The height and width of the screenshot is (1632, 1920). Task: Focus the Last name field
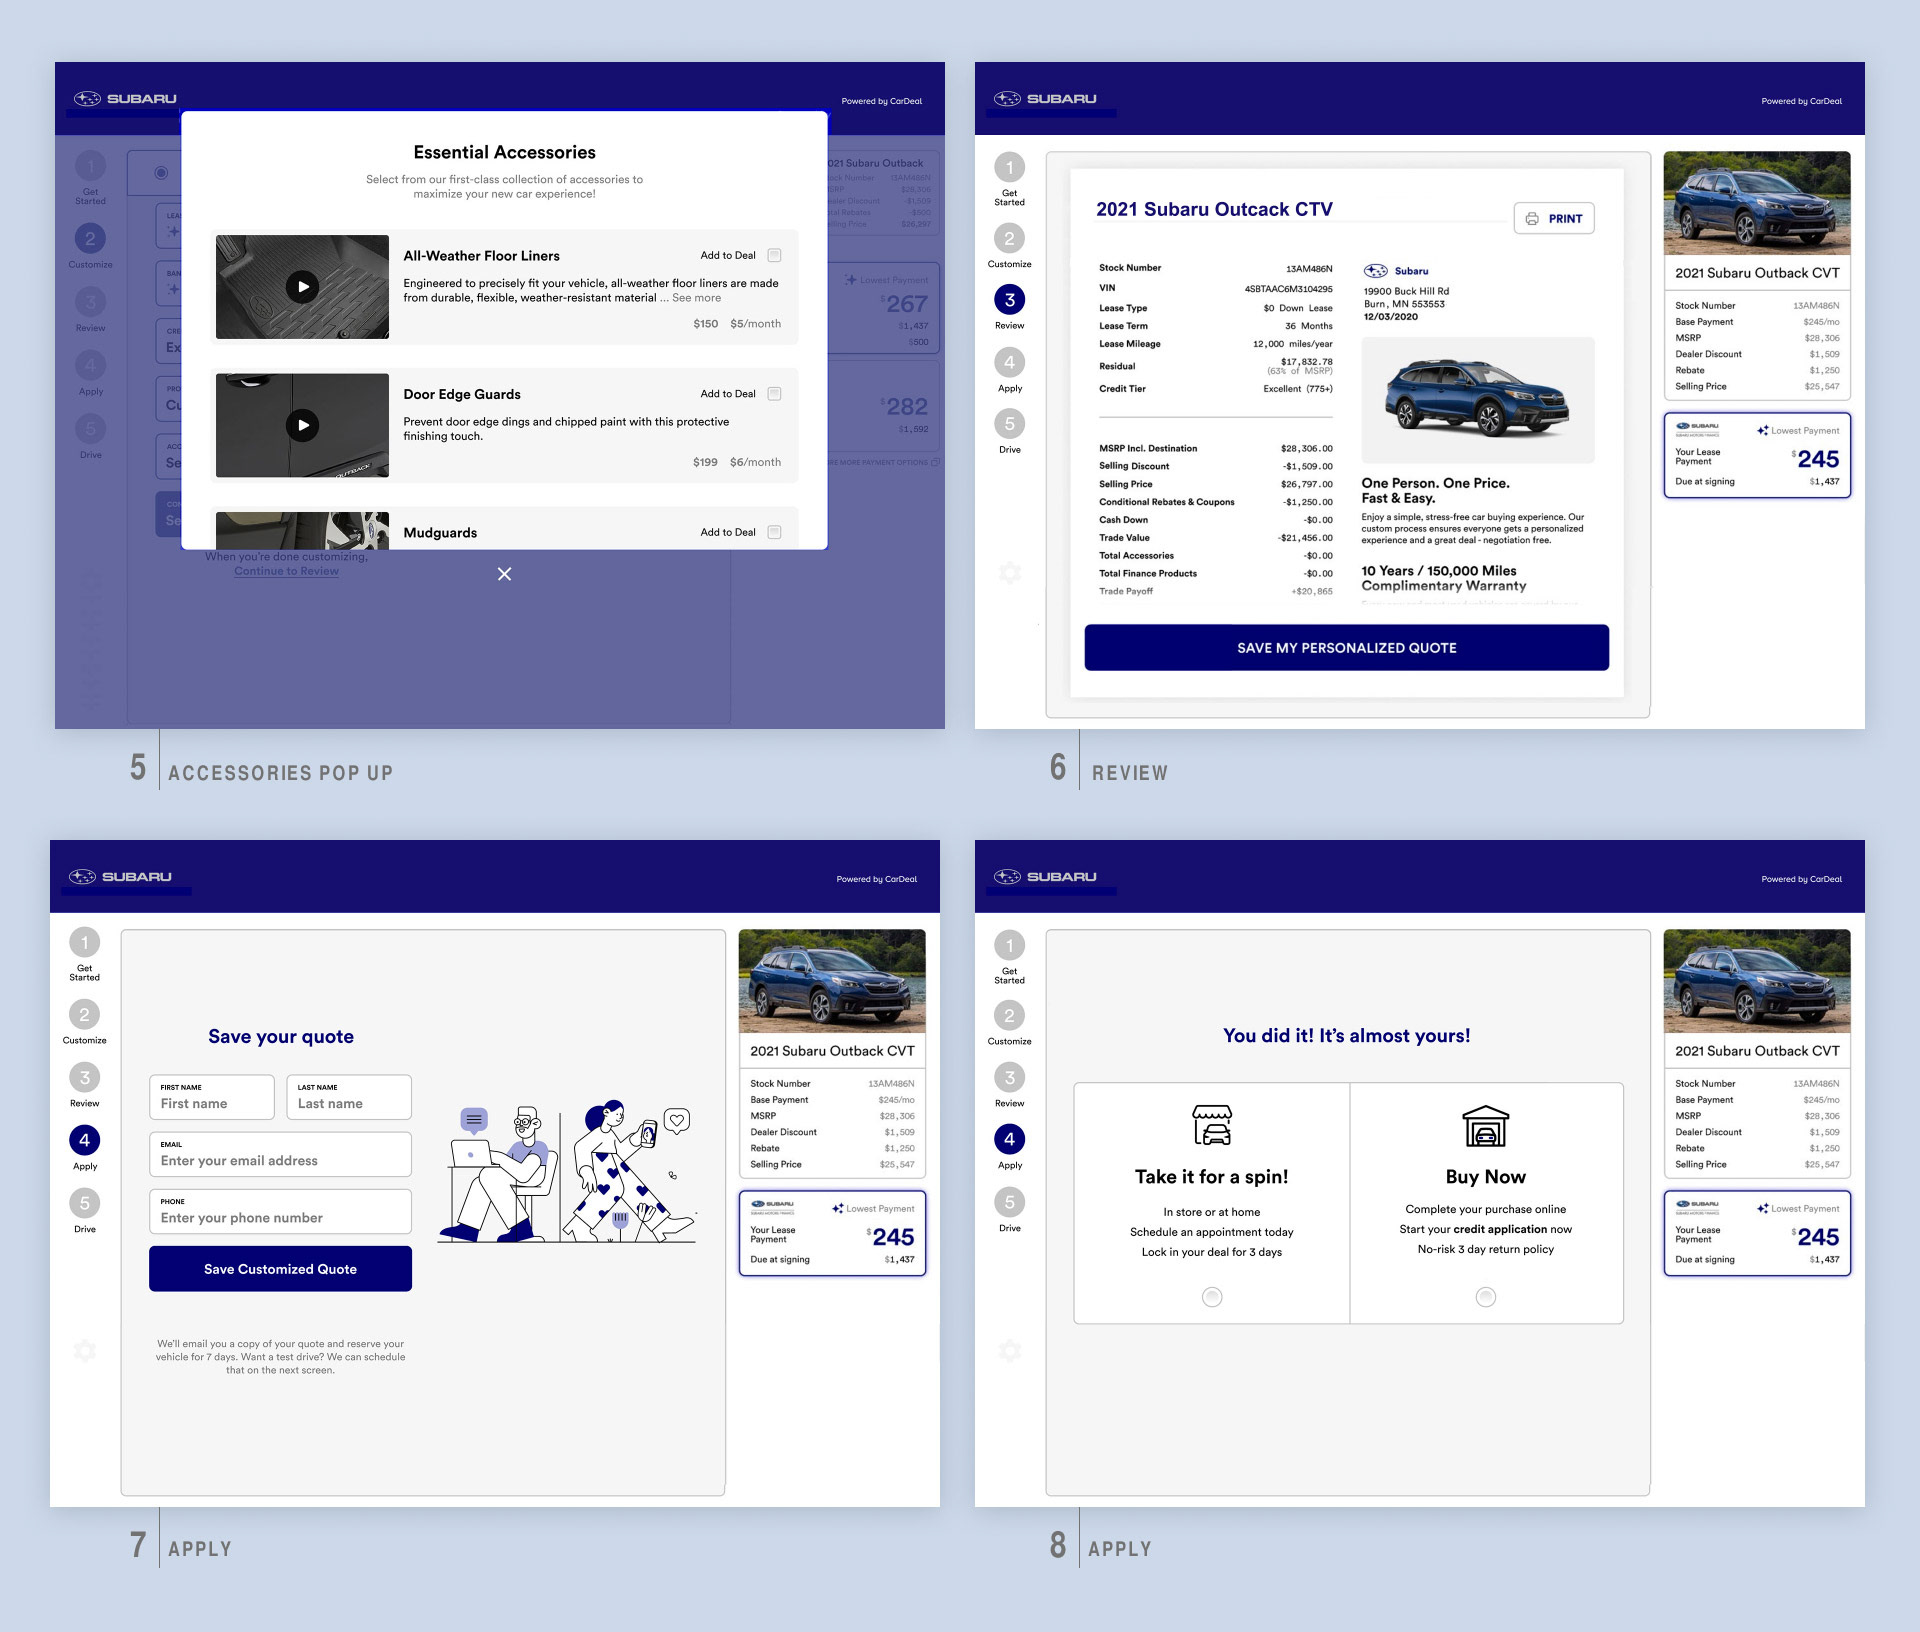tap(349, 1097)
